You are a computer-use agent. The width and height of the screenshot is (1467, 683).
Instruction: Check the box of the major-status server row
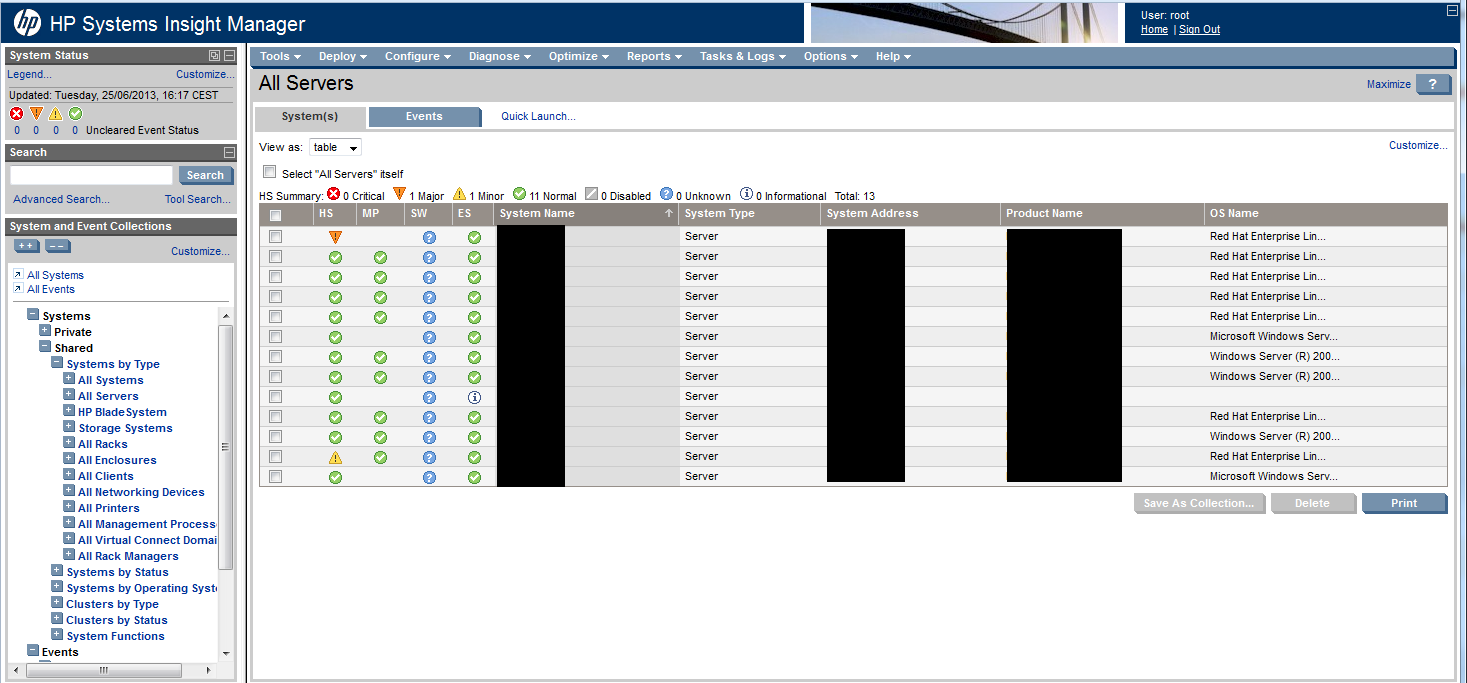tap(276, 237)
